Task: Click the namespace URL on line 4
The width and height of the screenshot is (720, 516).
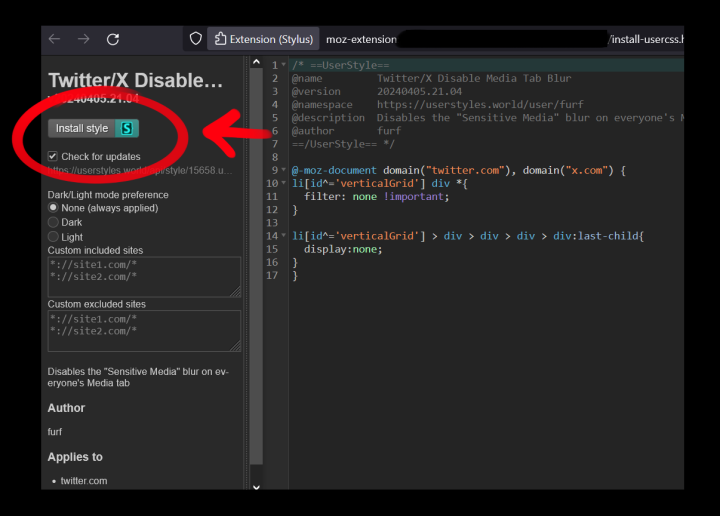Action: [480, 105]
